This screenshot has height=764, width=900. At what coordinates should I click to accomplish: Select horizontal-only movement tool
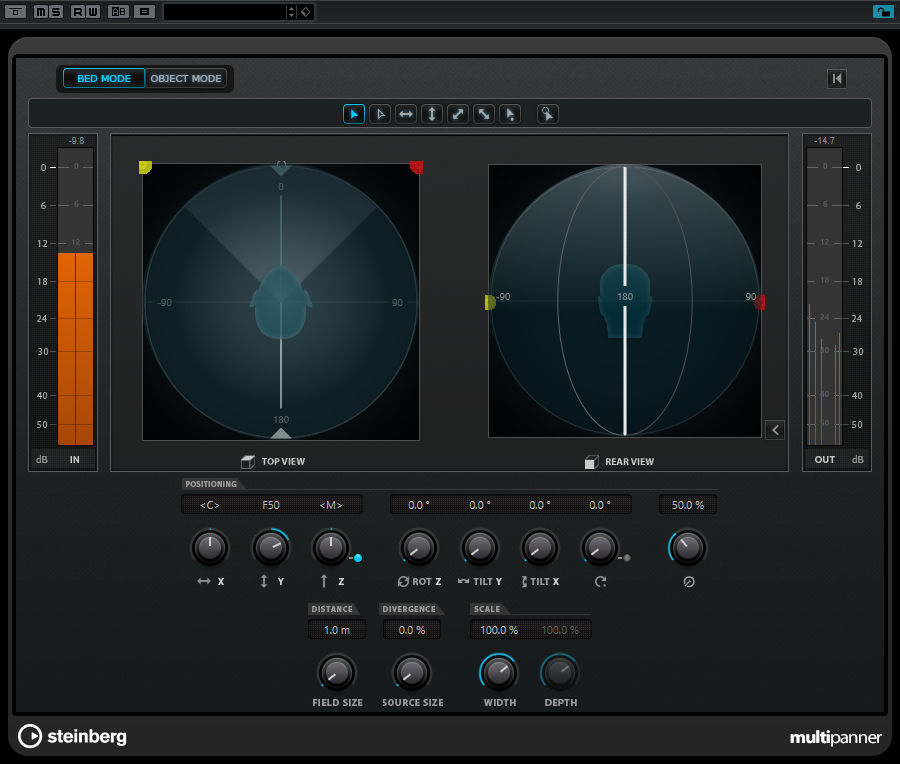(406, 114)
